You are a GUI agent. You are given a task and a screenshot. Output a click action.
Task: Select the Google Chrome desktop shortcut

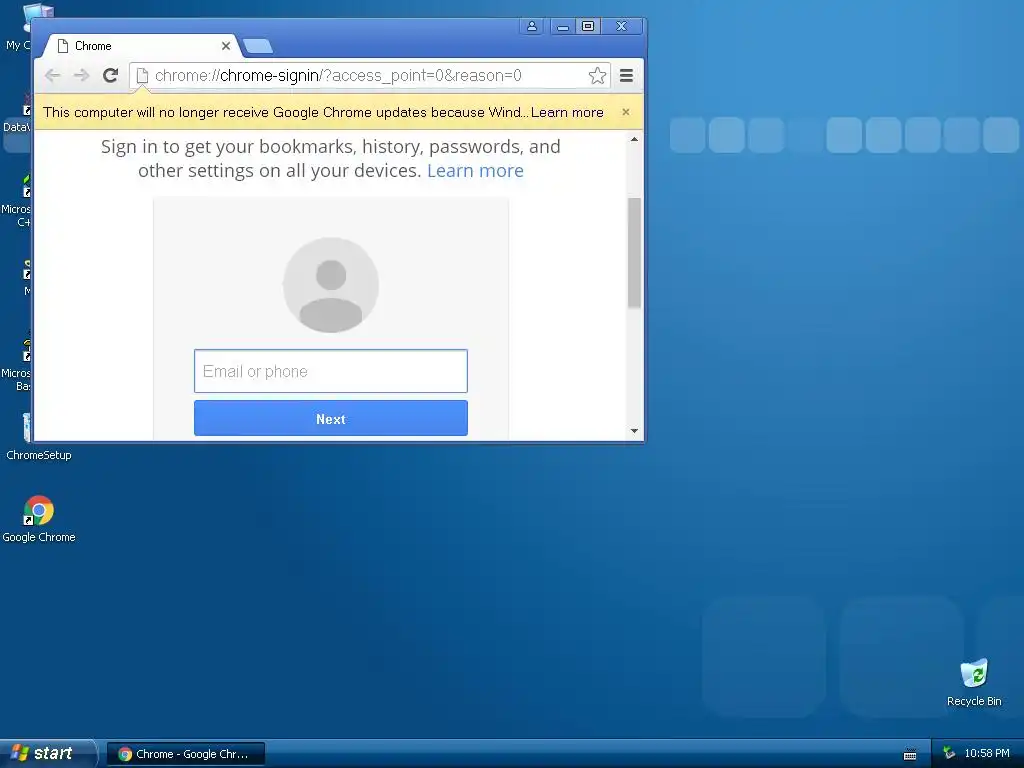[x=39, y=519]
